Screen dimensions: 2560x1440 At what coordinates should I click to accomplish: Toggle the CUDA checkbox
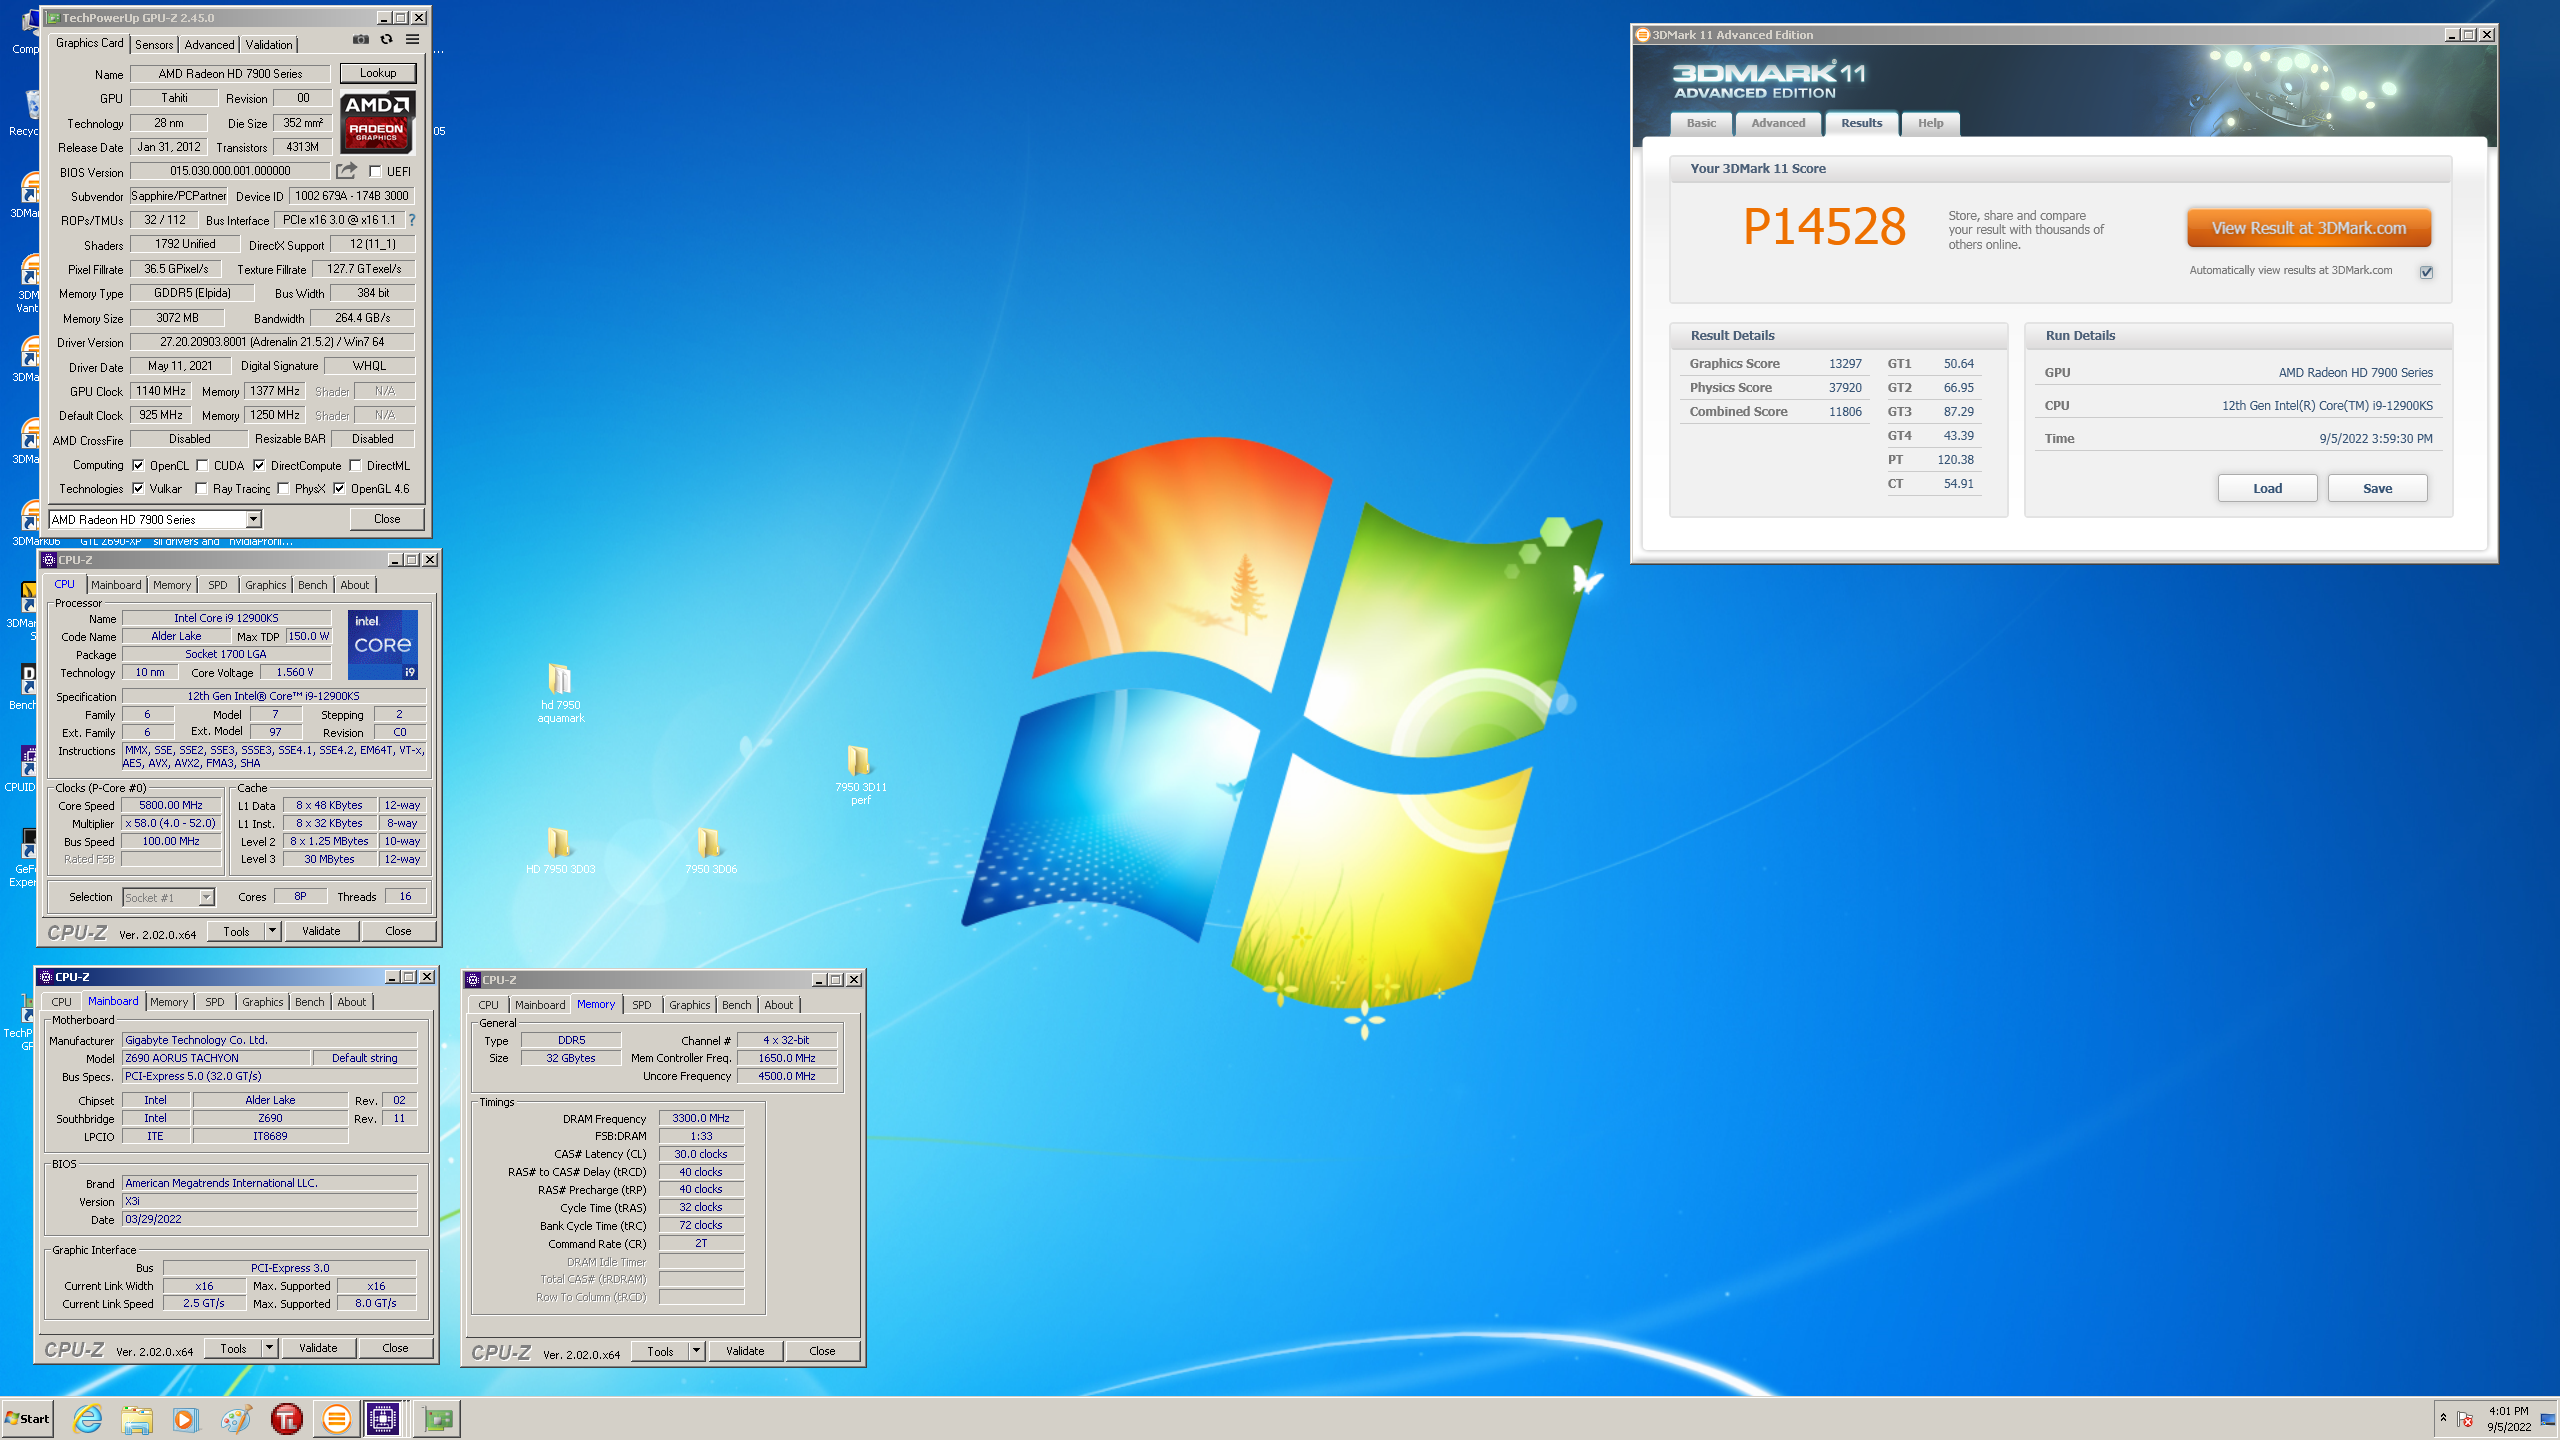pos(202,465)
